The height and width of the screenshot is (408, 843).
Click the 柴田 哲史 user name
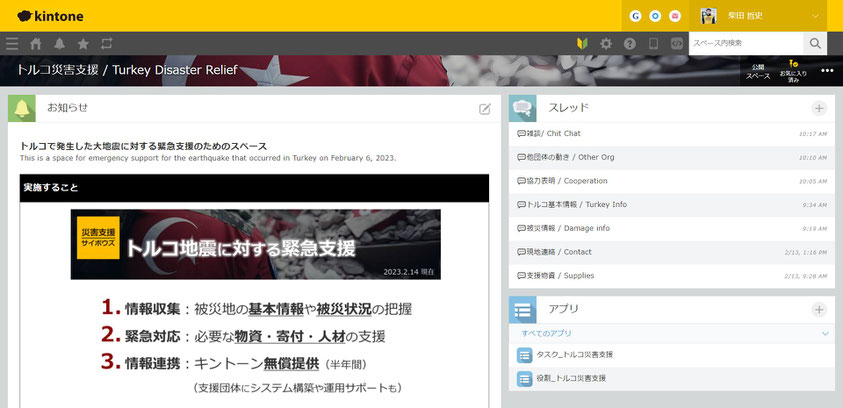point(745,16)
